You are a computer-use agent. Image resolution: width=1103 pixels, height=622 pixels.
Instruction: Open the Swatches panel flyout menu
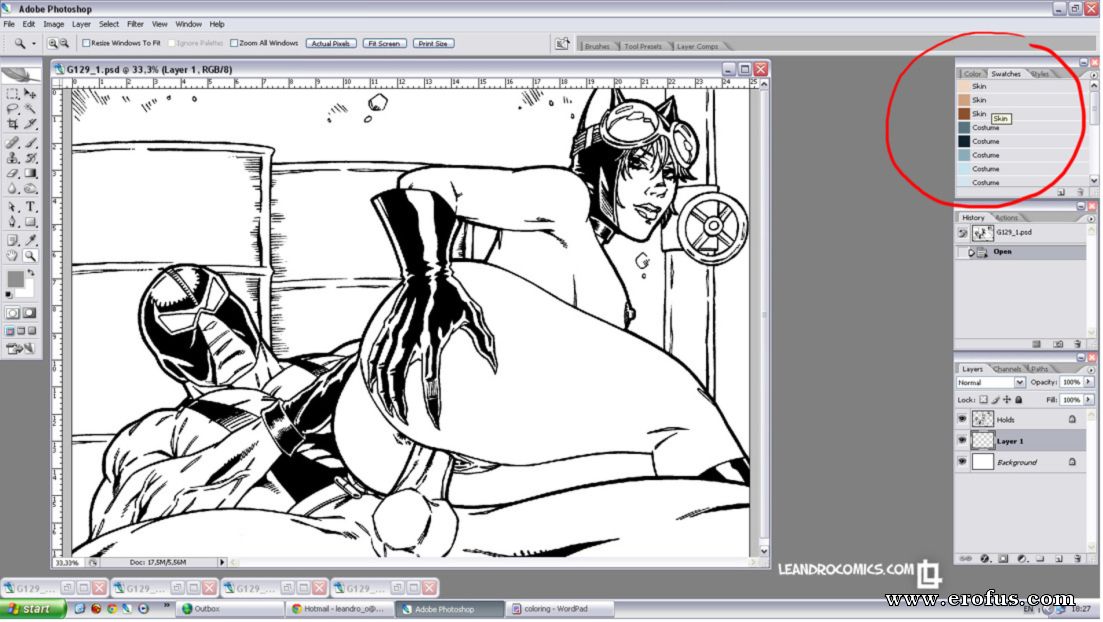[1093, 75]
